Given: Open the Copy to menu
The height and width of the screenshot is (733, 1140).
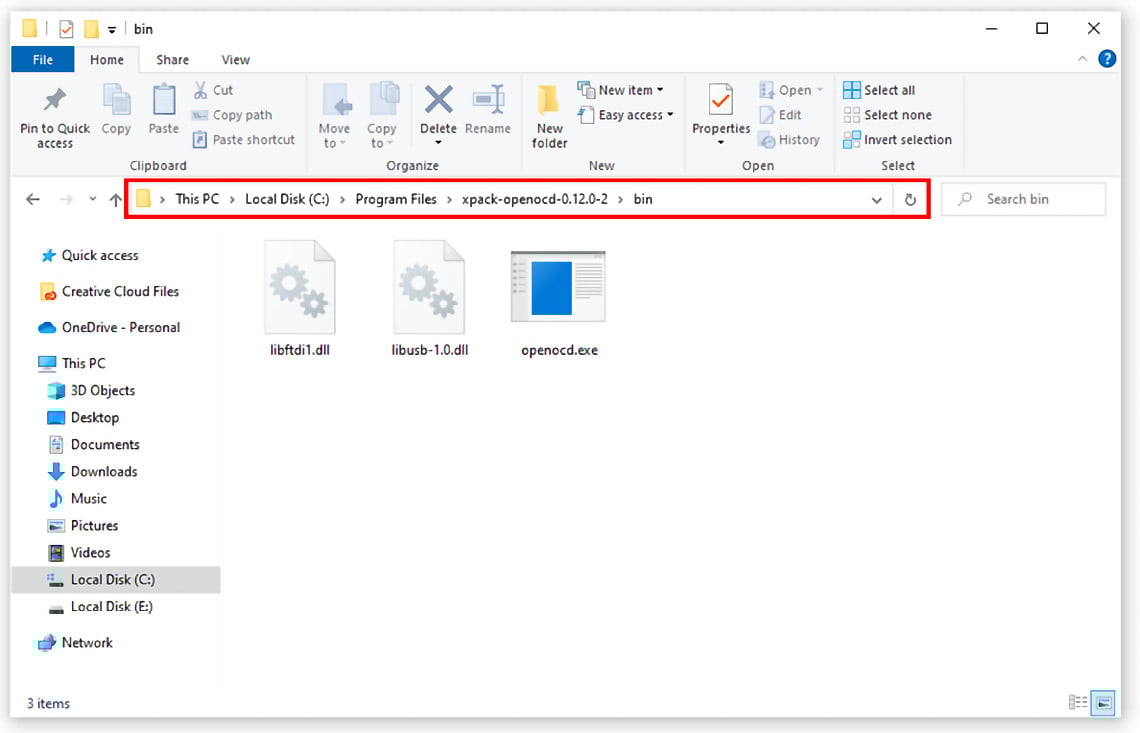Looking at the screenshot, I should click(382, 116).
